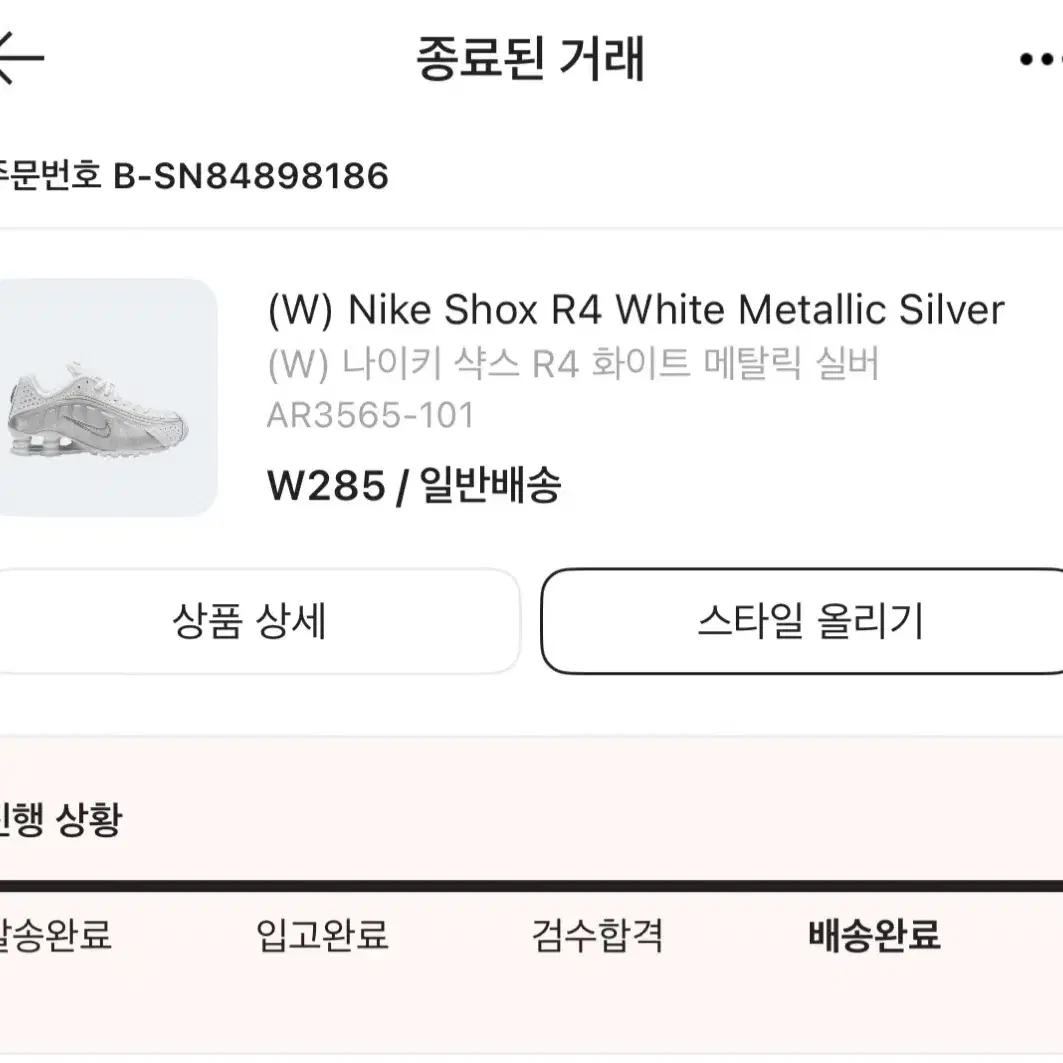This screenshot has width=1063, height=1063.
Task: Select the order number B-SN84898186 text
Action: coord(251,176)
